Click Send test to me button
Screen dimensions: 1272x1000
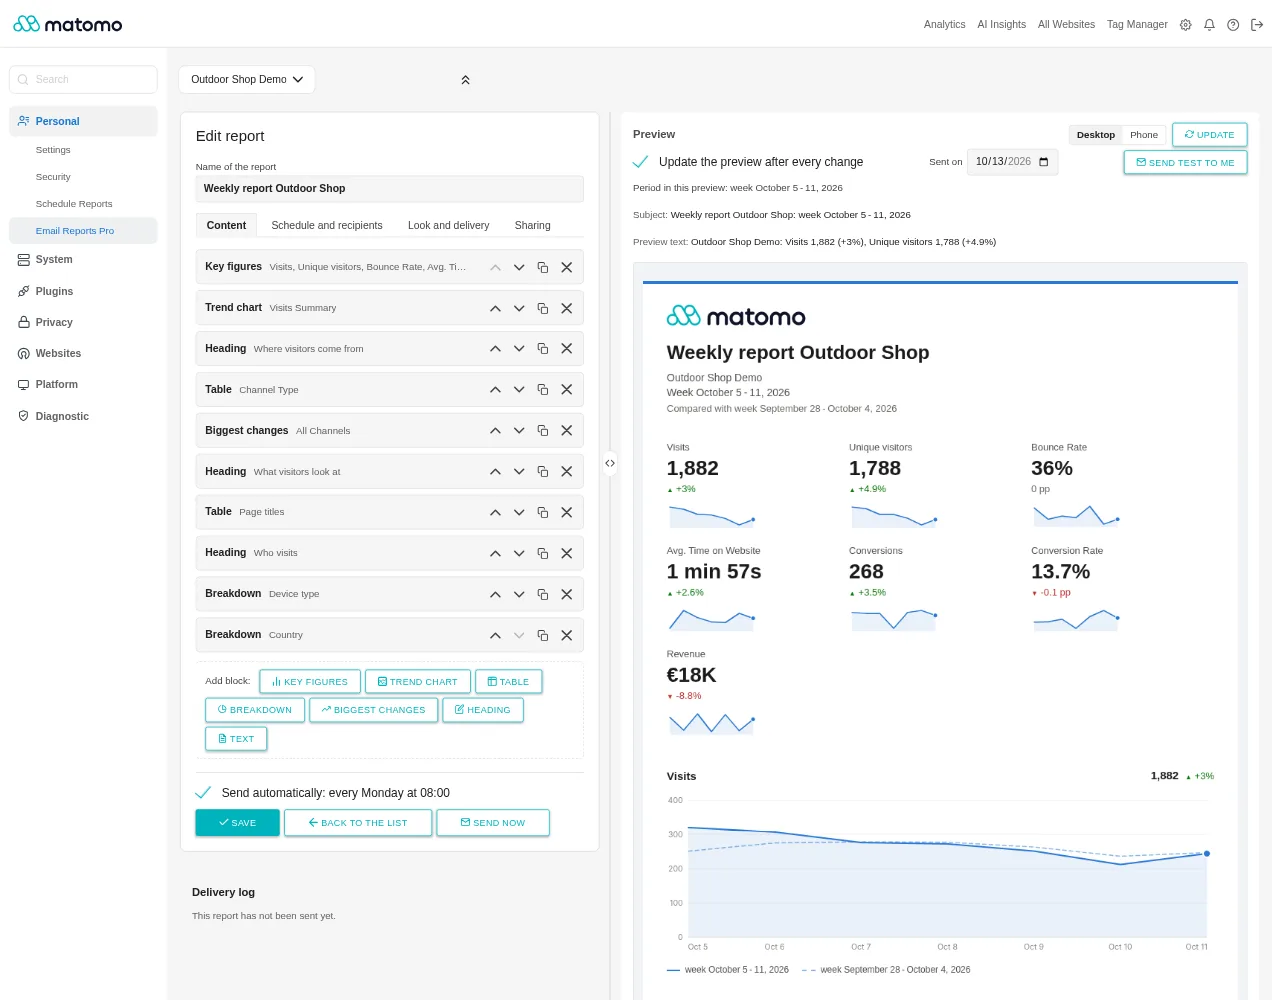tap(1186, 162)
